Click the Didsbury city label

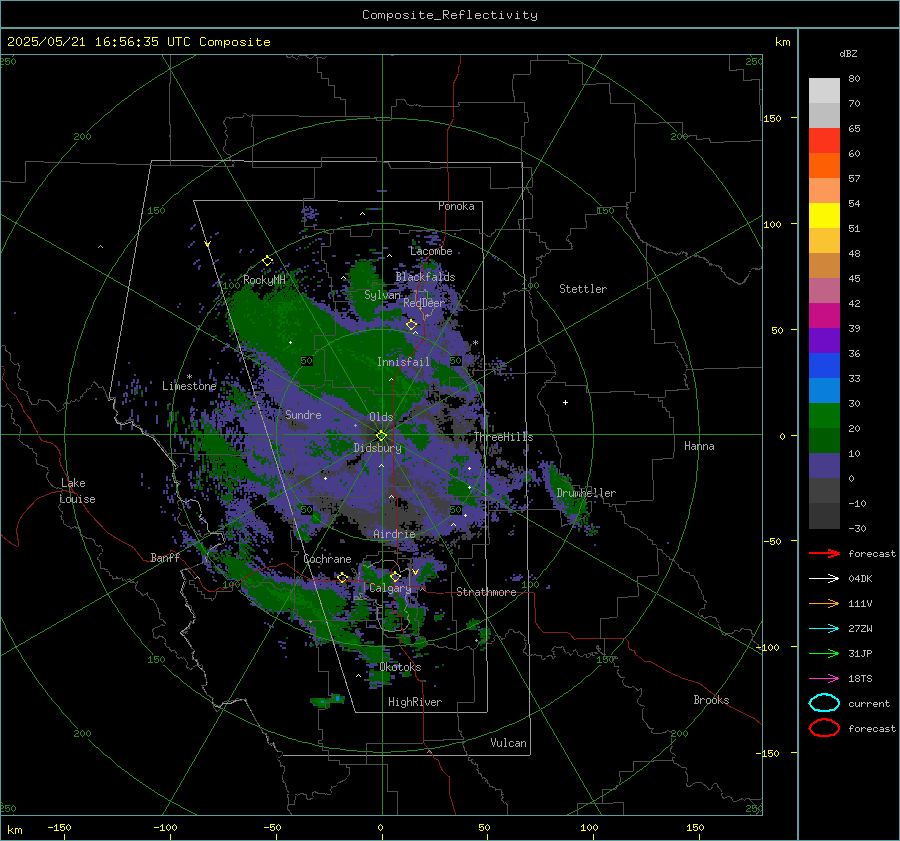click(377, 448)
